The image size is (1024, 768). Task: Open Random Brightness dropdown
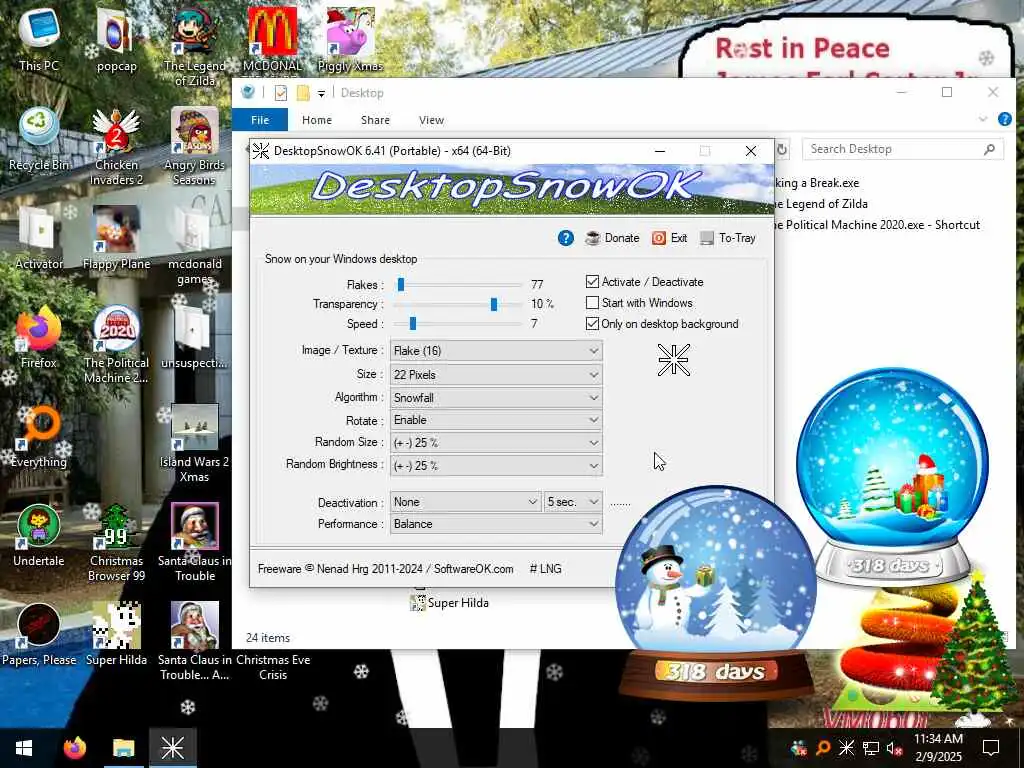[x=496, y=465]
